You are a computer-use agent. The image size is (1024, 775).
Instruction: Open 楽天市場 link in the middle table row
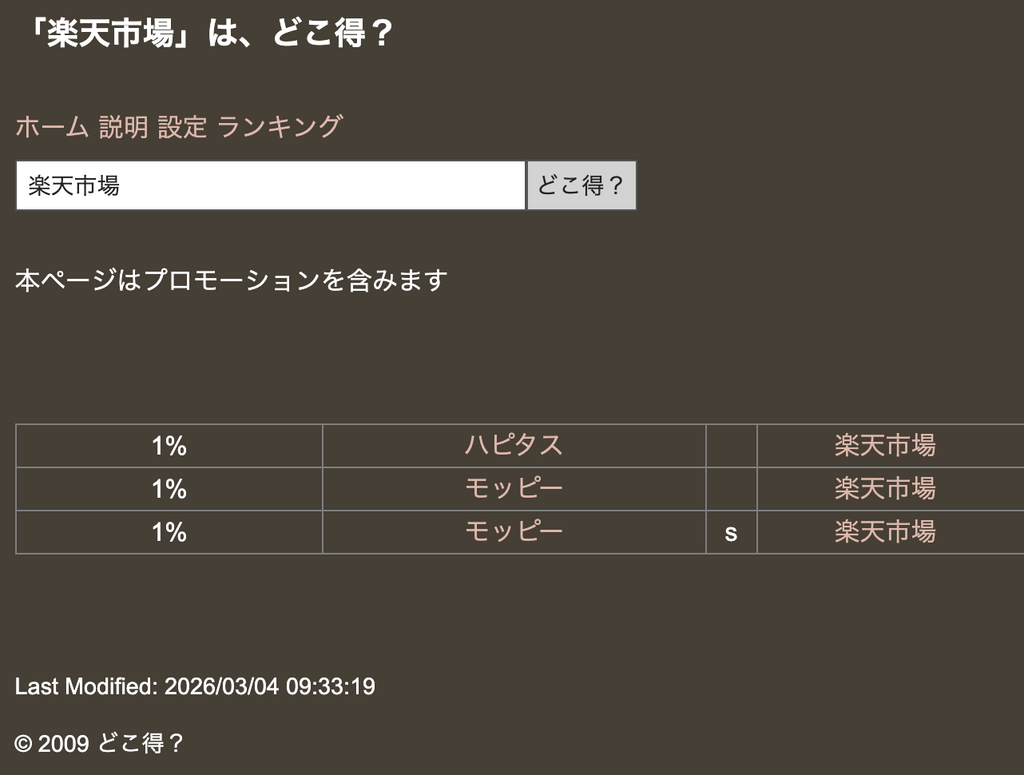(x=885, y=489)
